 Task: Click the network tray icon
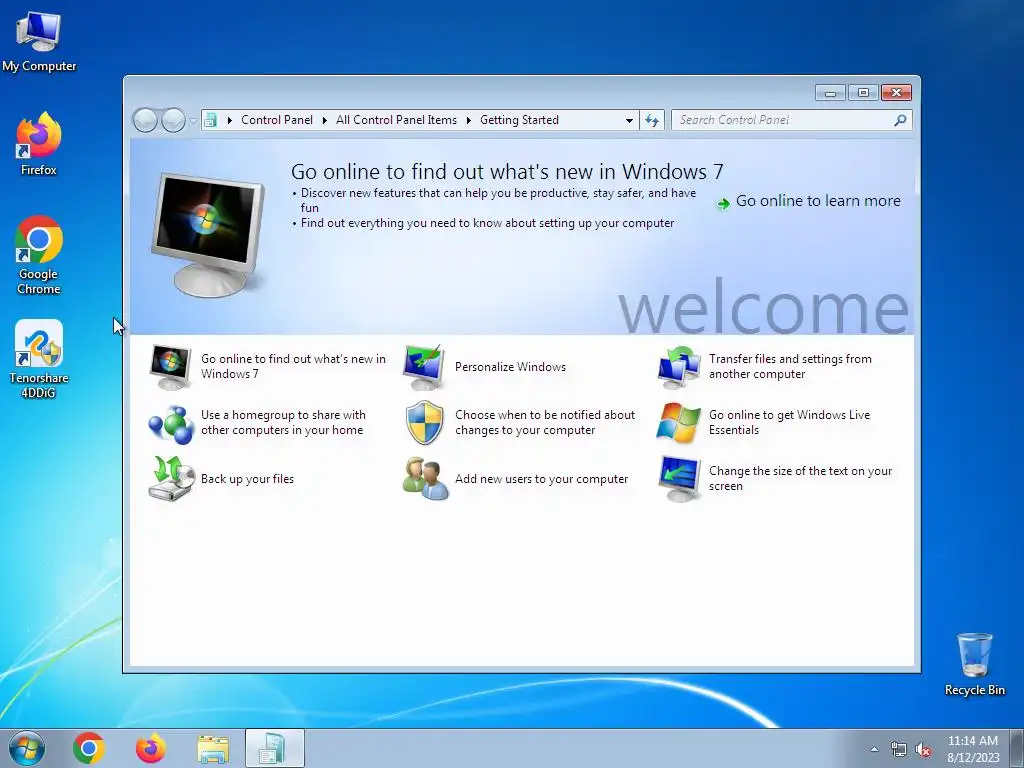coord(899,749)
